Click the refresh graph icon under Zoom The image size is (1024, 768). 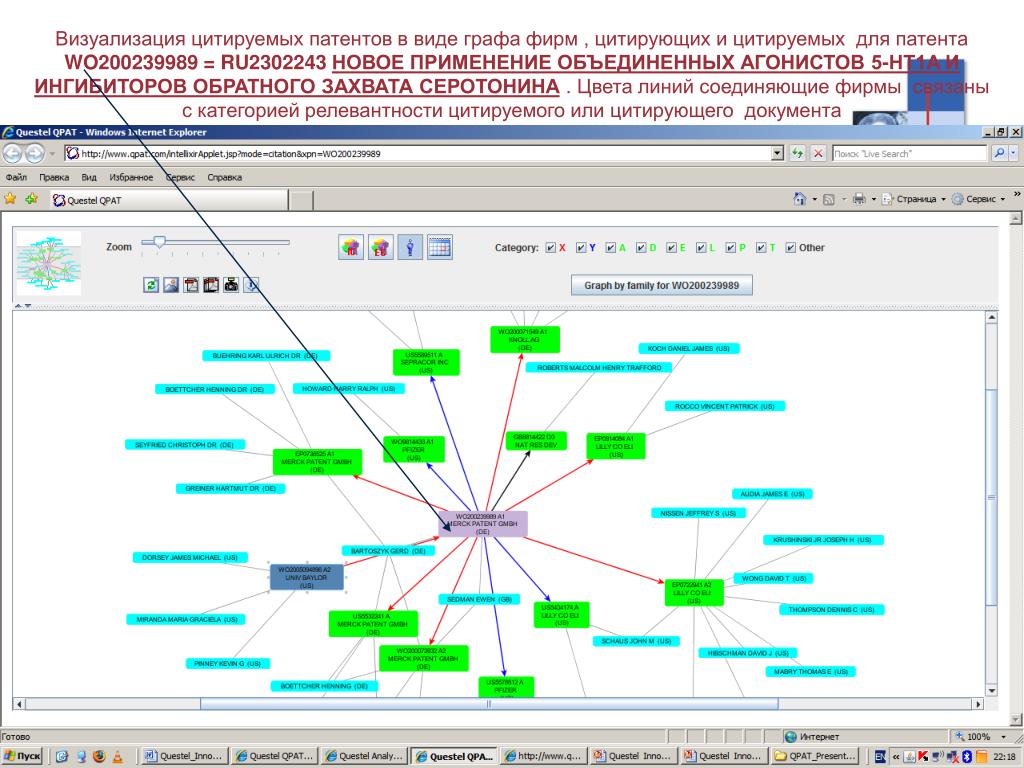coord(151,285)
